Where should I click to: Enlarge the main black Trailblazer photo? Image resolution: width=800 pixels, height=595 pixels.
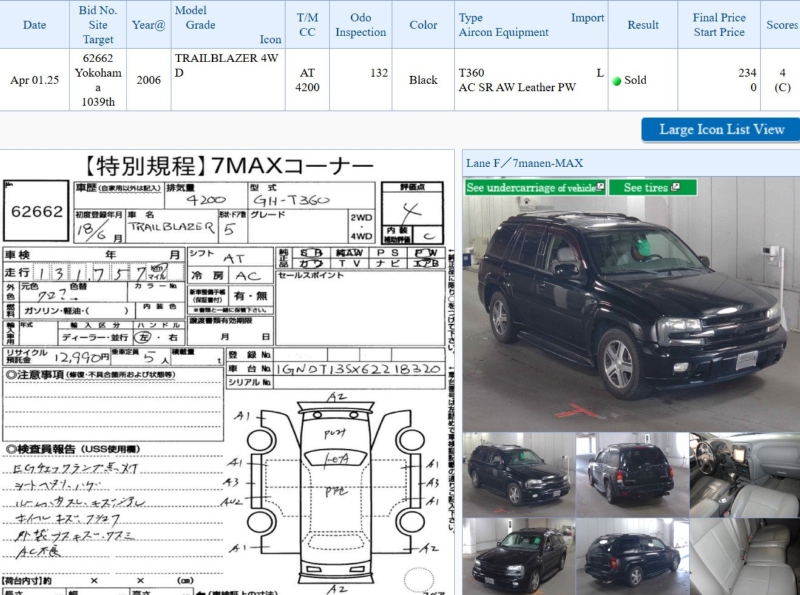coord(630,312)
